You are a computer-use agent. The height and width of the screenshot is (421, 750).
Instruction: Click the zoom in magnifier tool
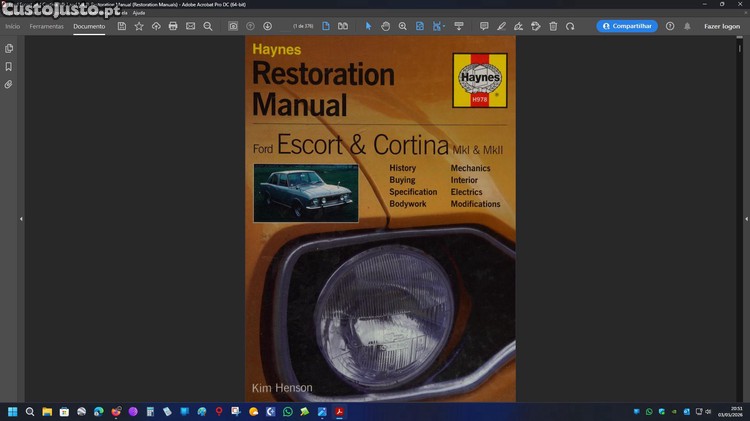(x=403, y=26)
